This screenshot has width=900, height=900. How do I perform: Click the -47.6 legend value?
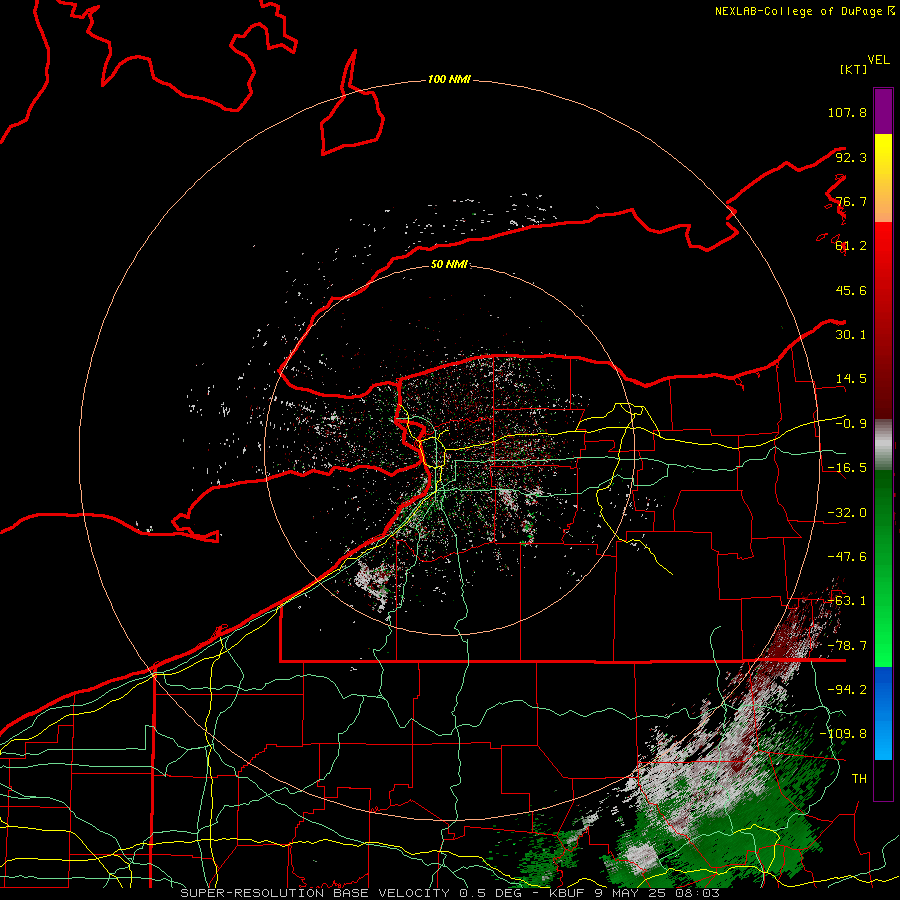pos(847,557)
